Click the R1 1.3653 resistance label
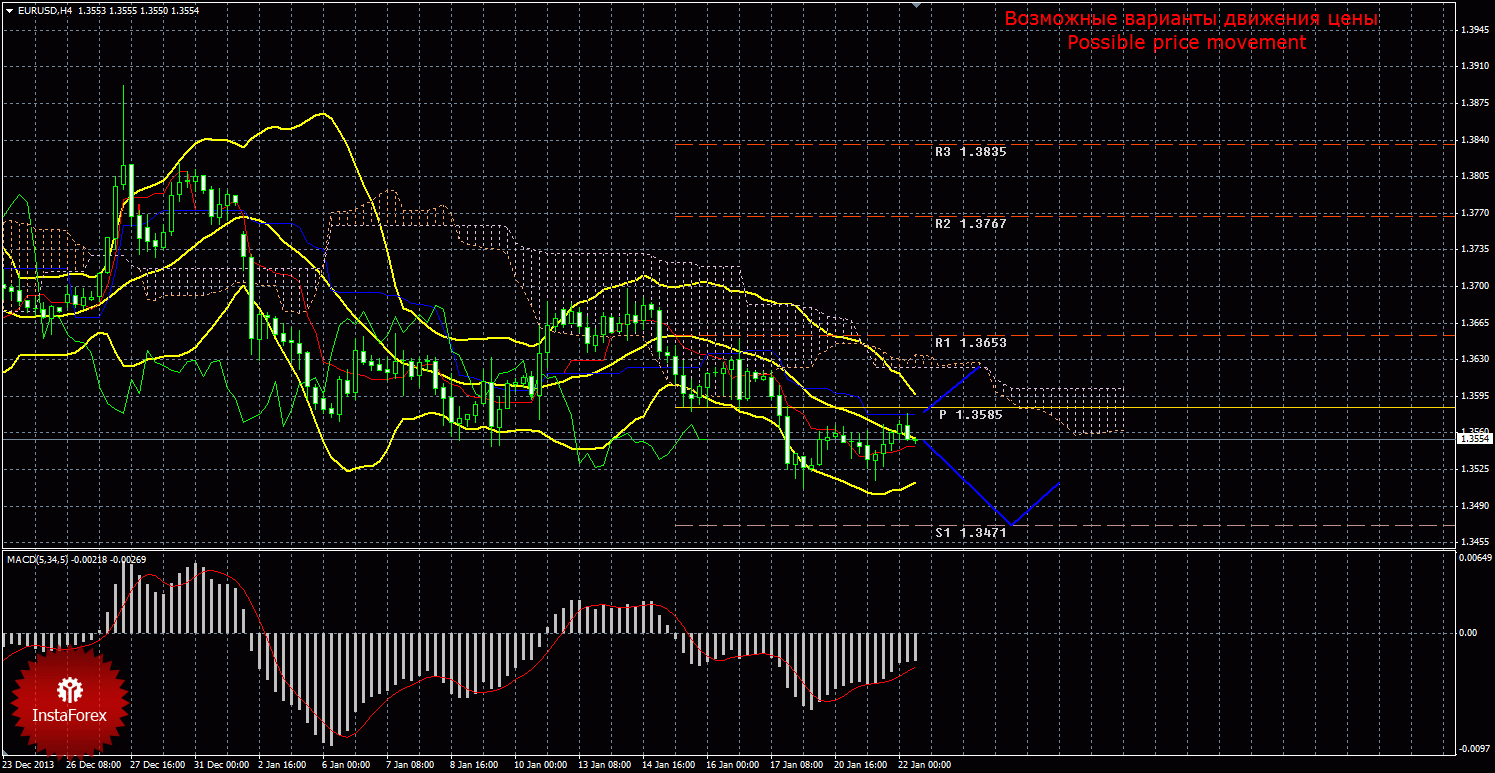 coord(970,343)
